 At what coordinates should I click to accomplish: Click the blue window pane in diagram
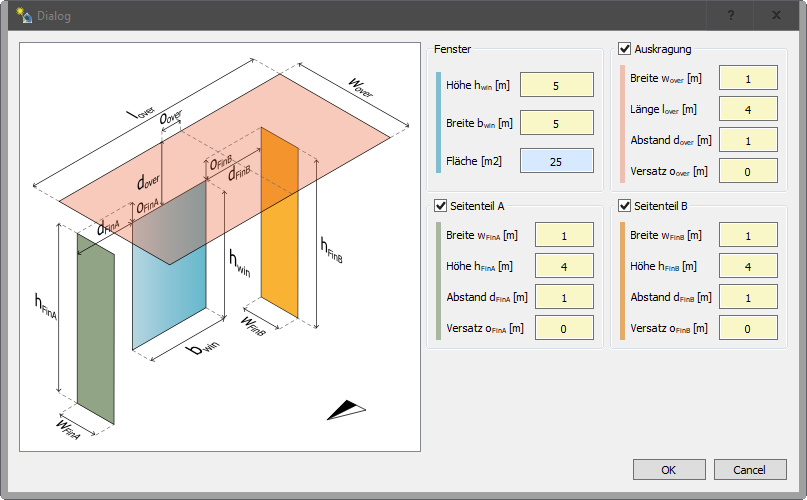click(169, 288)
